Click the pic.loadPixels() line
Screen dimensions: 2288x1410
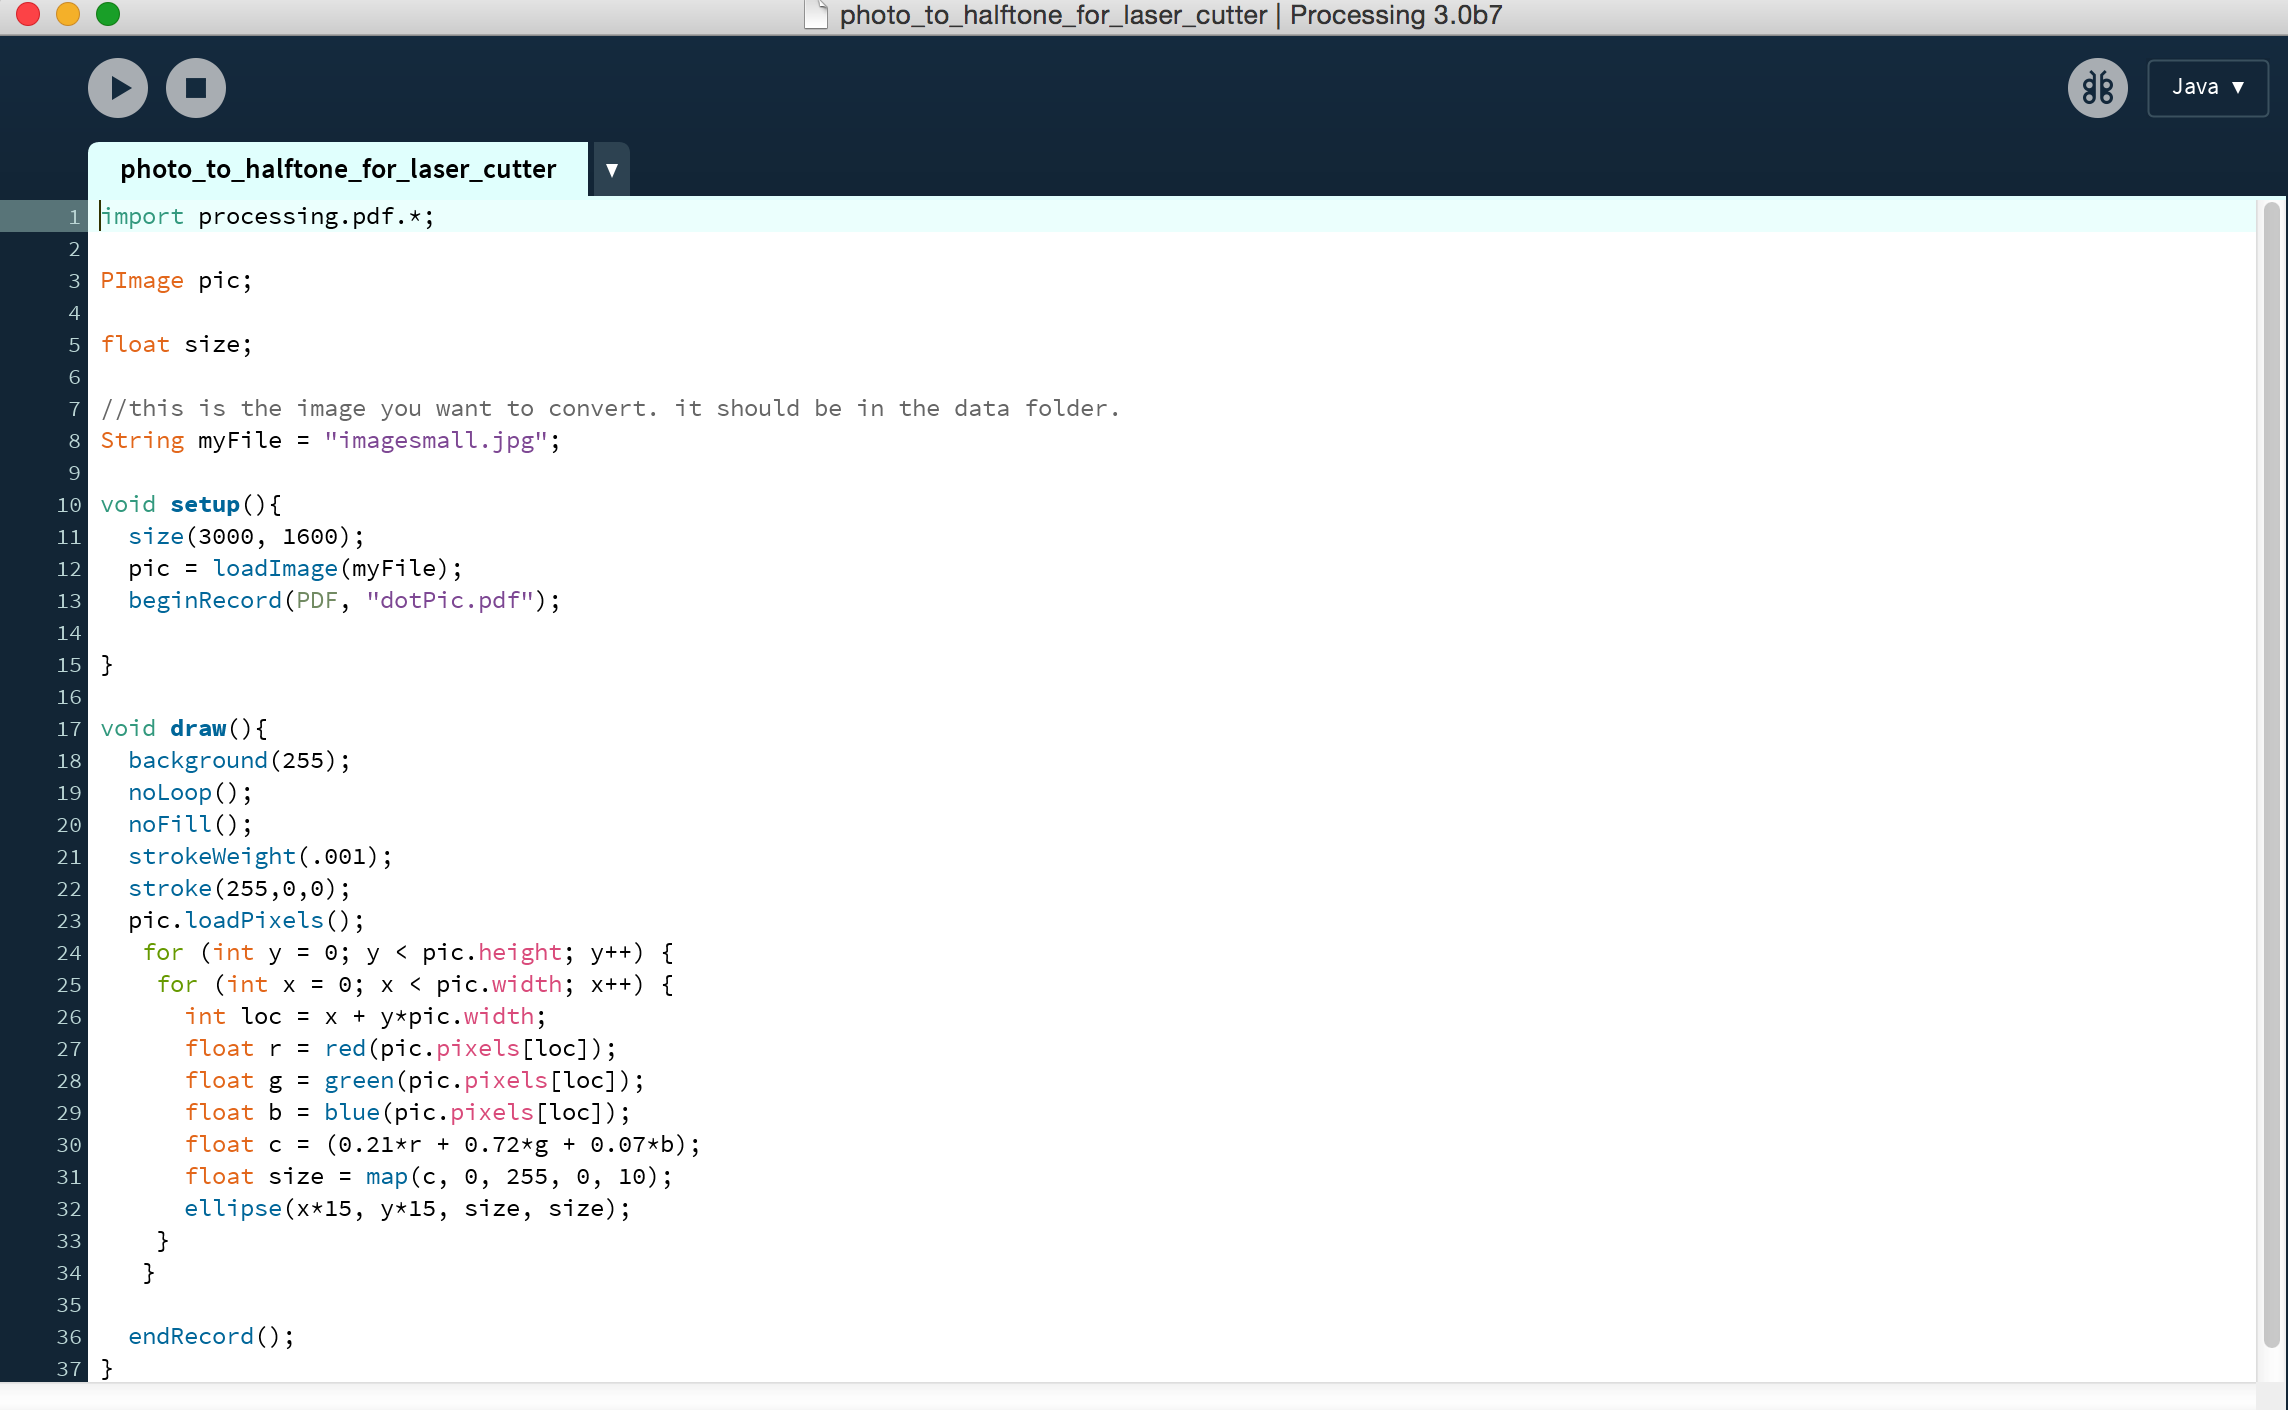click(247, 920)
